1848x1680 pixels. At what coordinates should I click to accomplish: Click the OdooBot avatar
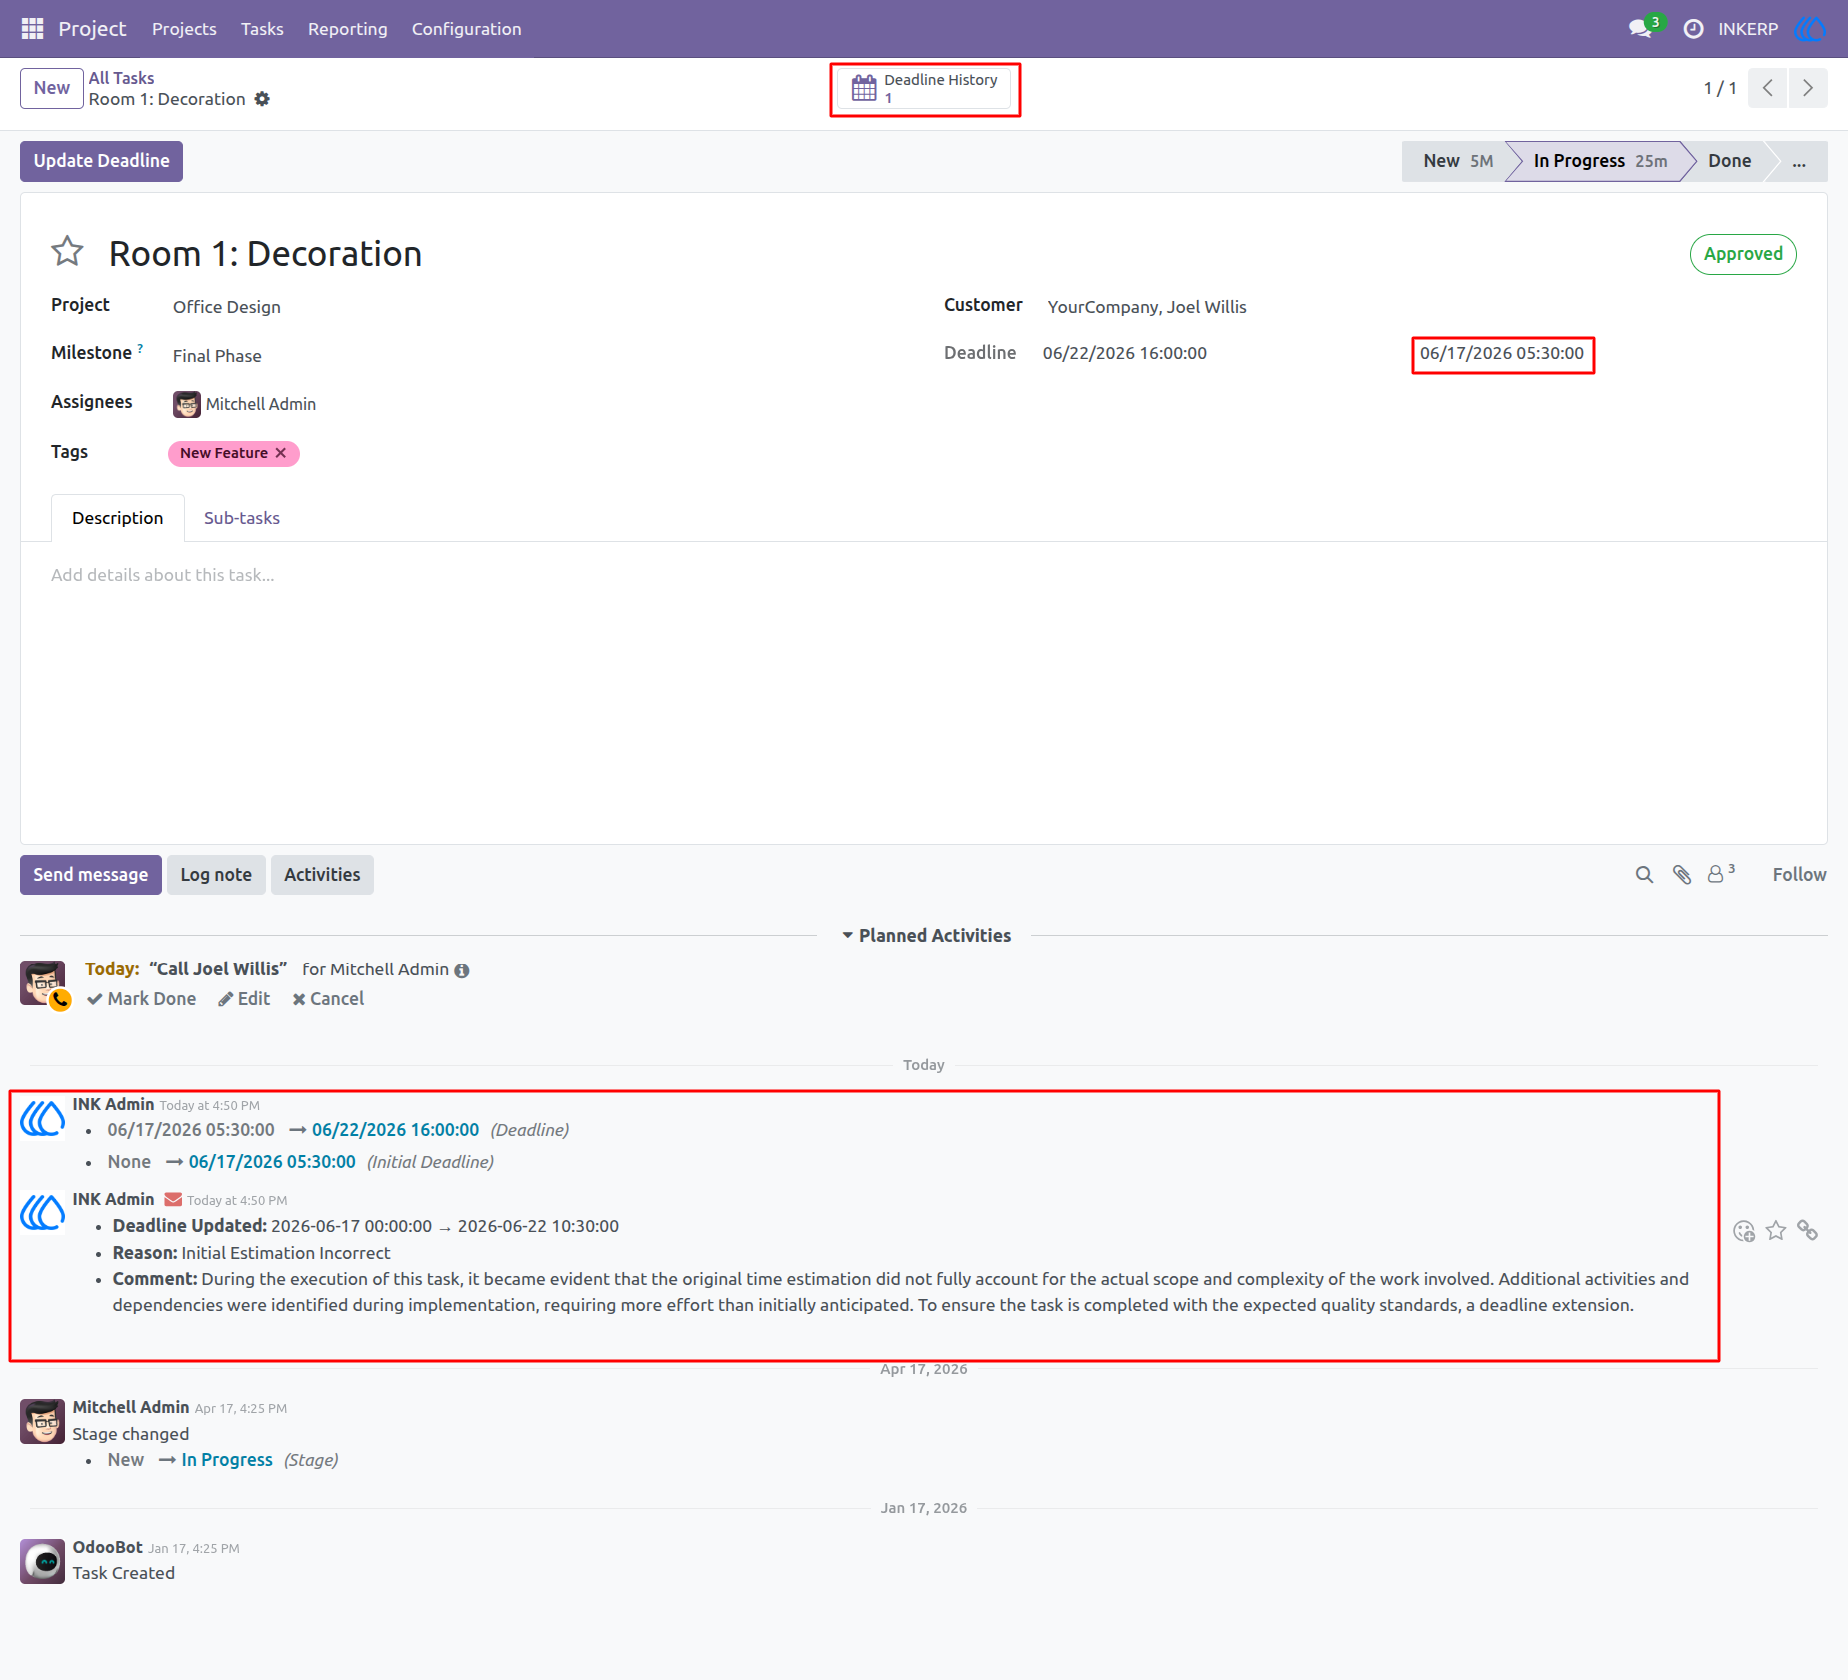click(42, 1561)
